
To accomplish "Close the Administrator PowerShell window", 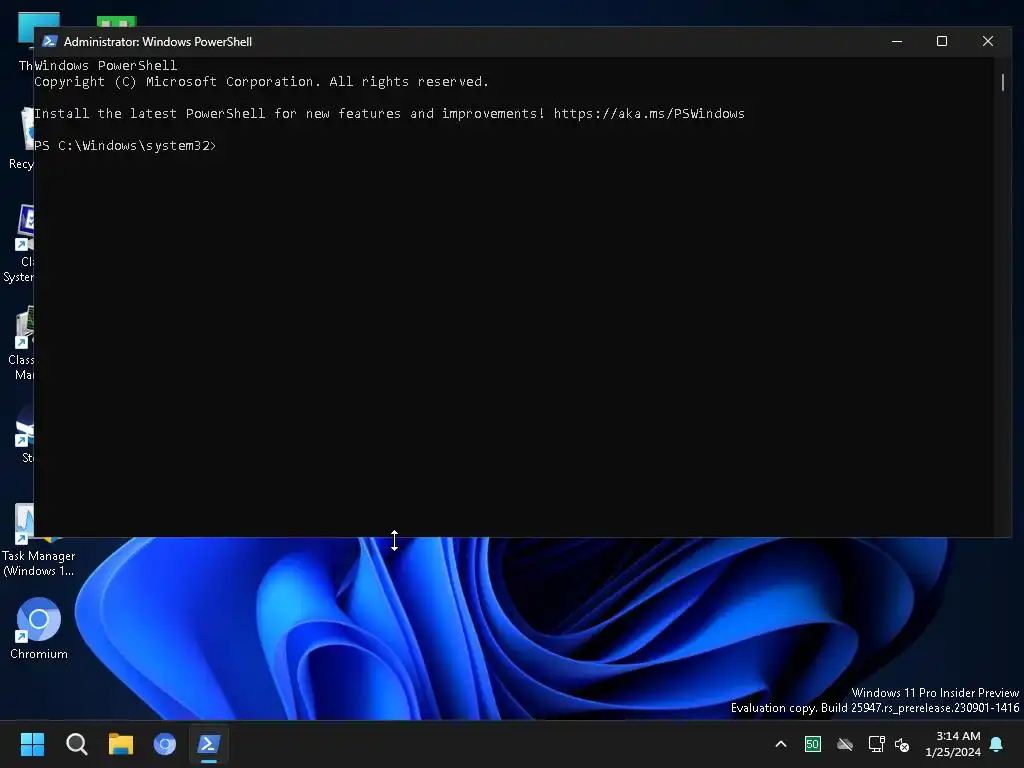I will point(987,41).
